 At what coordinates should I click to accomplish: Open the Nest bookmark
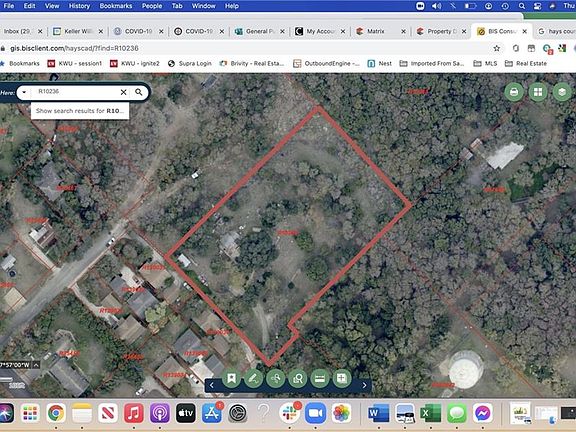tap(380, 64)
